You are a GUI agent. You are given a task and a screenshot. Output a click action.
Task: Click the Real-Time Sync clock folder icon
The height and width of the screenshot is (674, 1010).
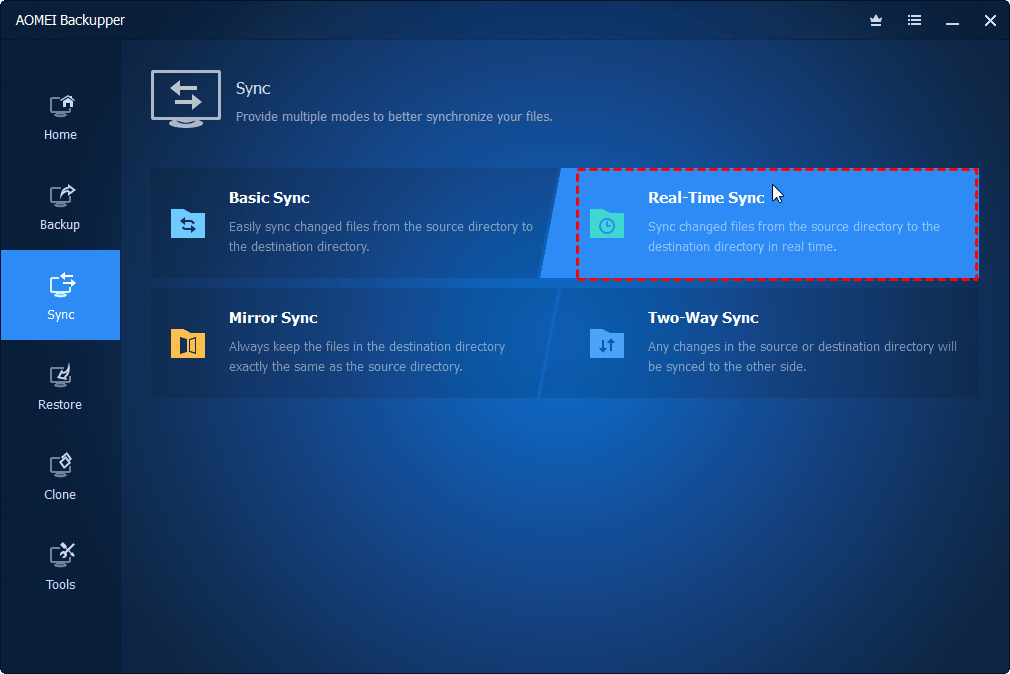click(606, 224)
